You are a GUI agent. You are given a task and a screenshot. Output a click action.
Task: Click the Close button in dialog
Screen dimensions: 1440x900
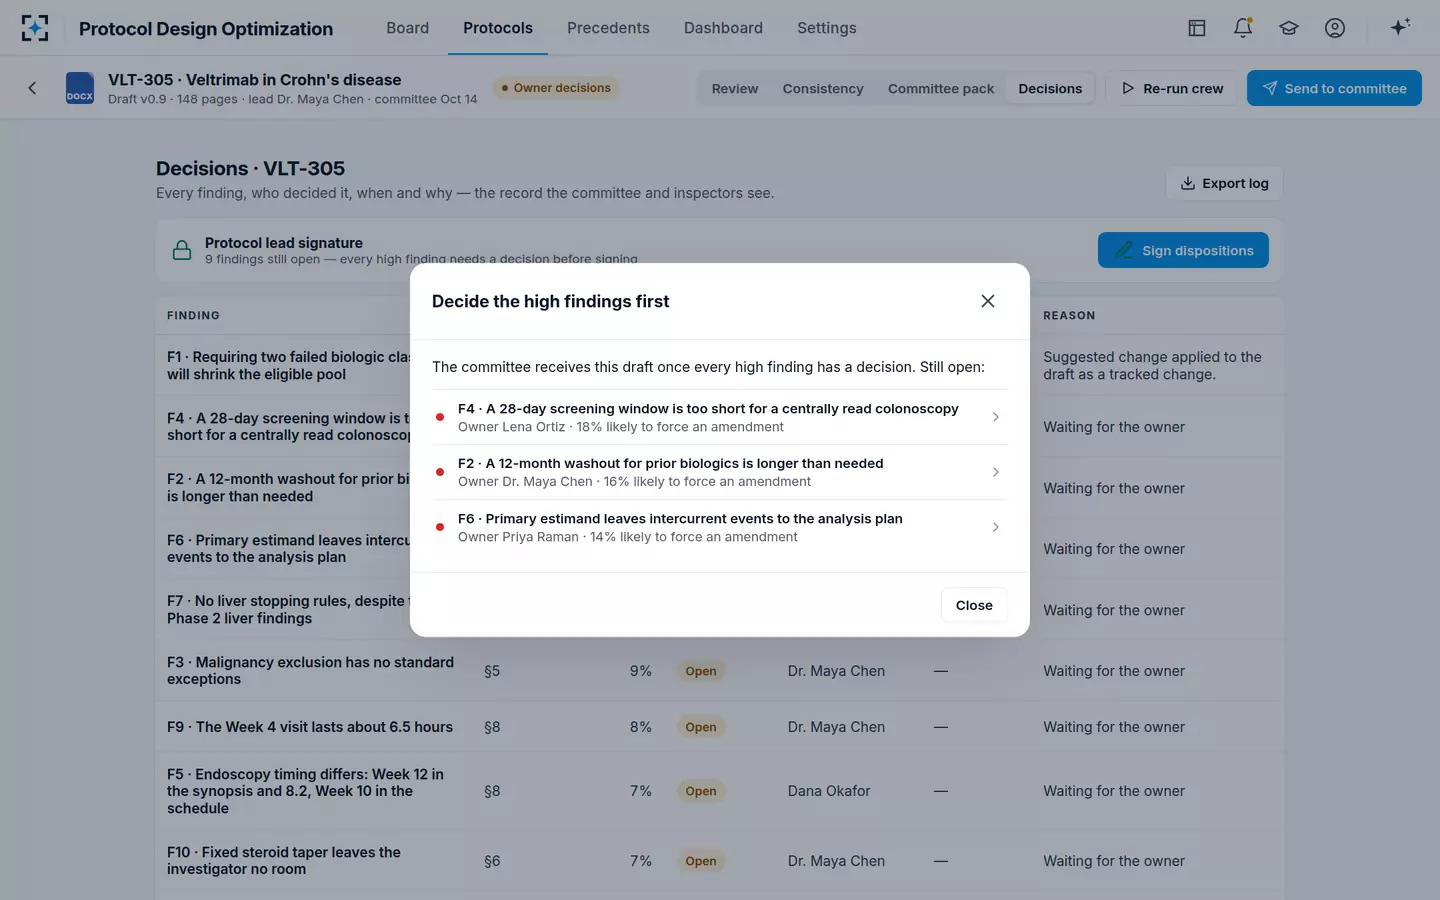coord(974,605)
